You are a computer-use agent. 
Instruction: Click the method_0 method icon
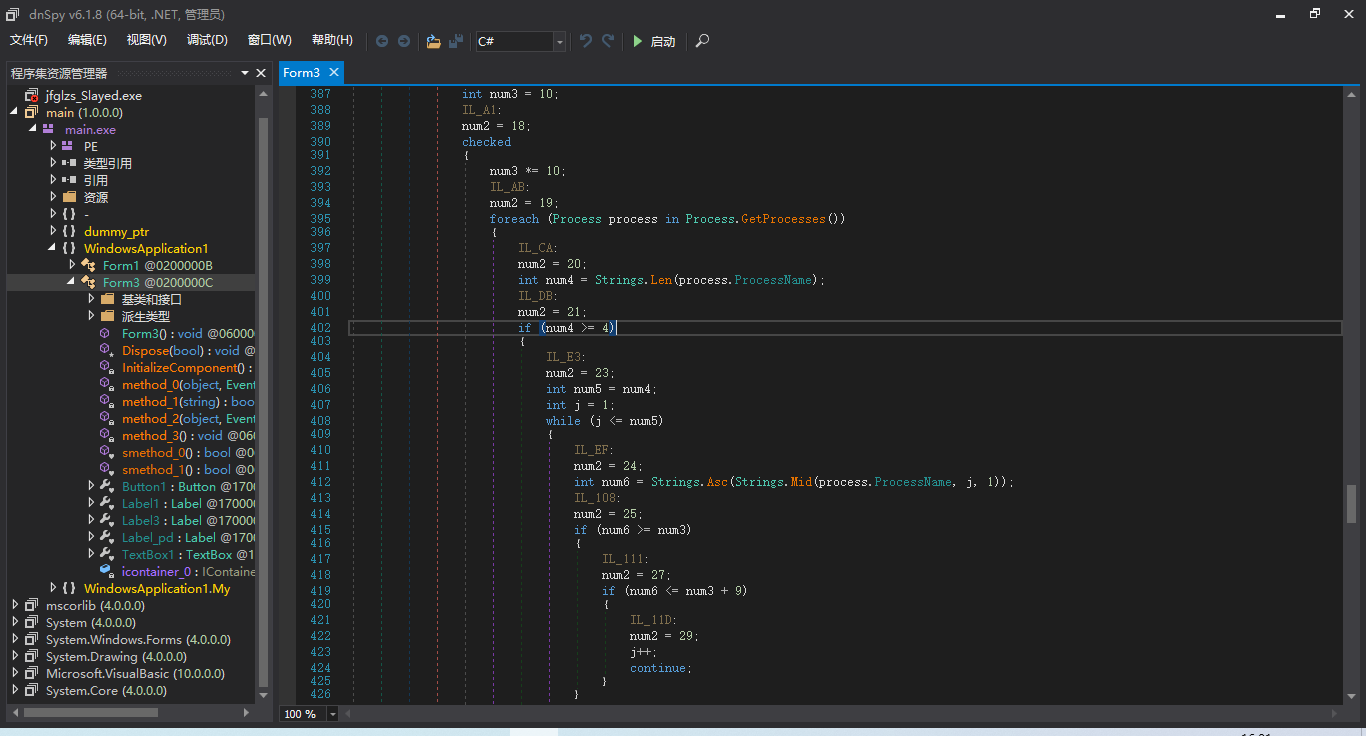[x=107, y=384]
